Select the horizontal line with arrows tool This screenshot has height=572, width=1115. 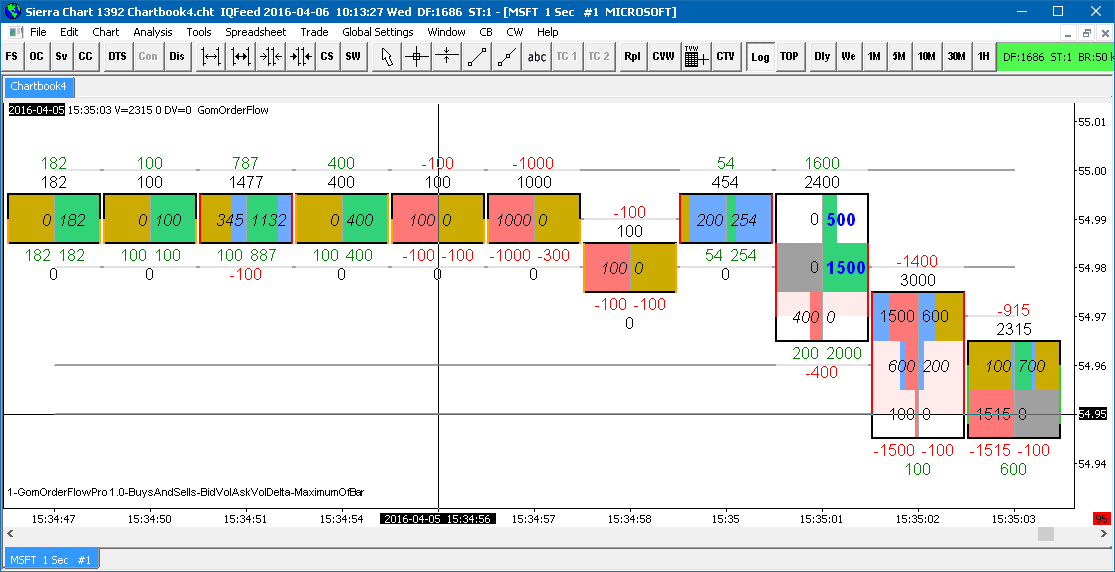[x=446, y=57]
